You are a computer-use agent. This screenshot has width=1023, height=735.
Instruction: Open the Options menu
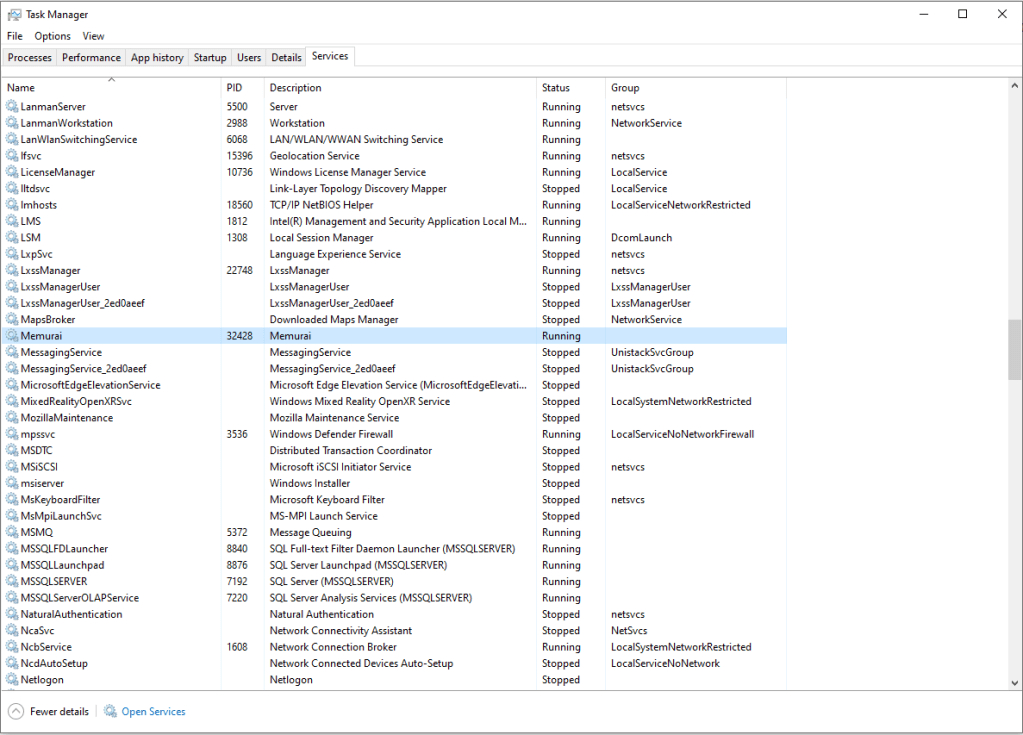[53, 36]
